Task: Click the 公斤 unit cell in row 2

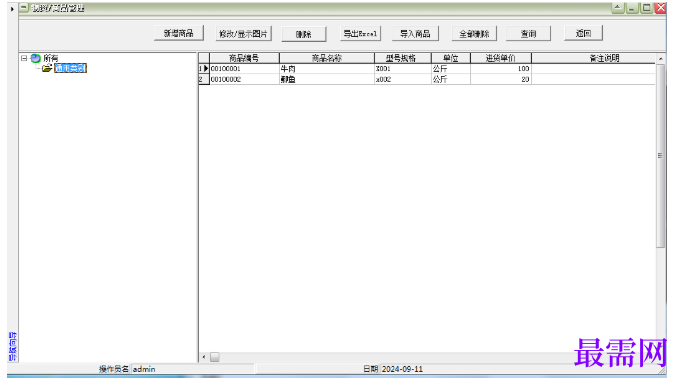Action: coord(451,79)
